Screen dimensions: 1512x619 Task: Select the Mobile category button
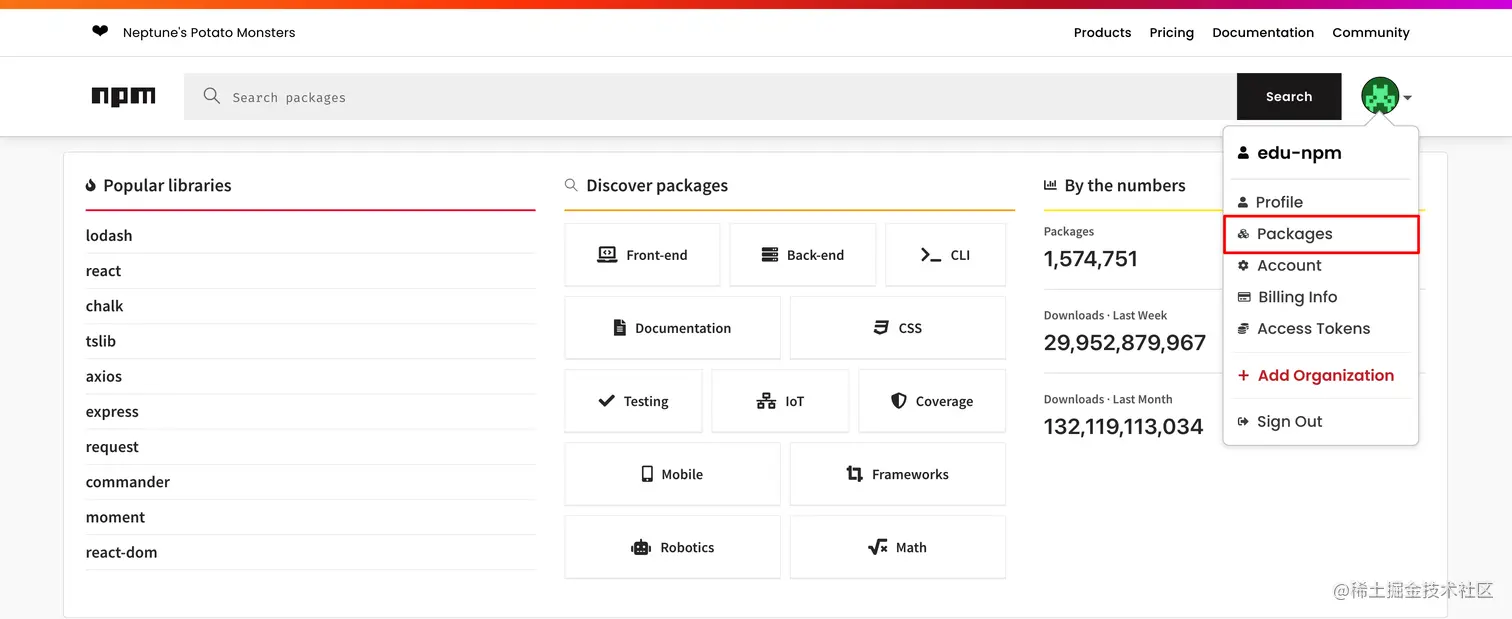pyautogui.click(x=672, y=474)
